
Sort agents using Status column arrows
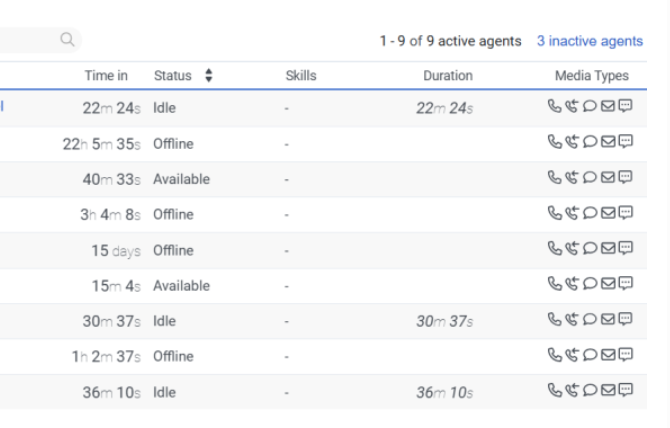[x=209, y=76]
